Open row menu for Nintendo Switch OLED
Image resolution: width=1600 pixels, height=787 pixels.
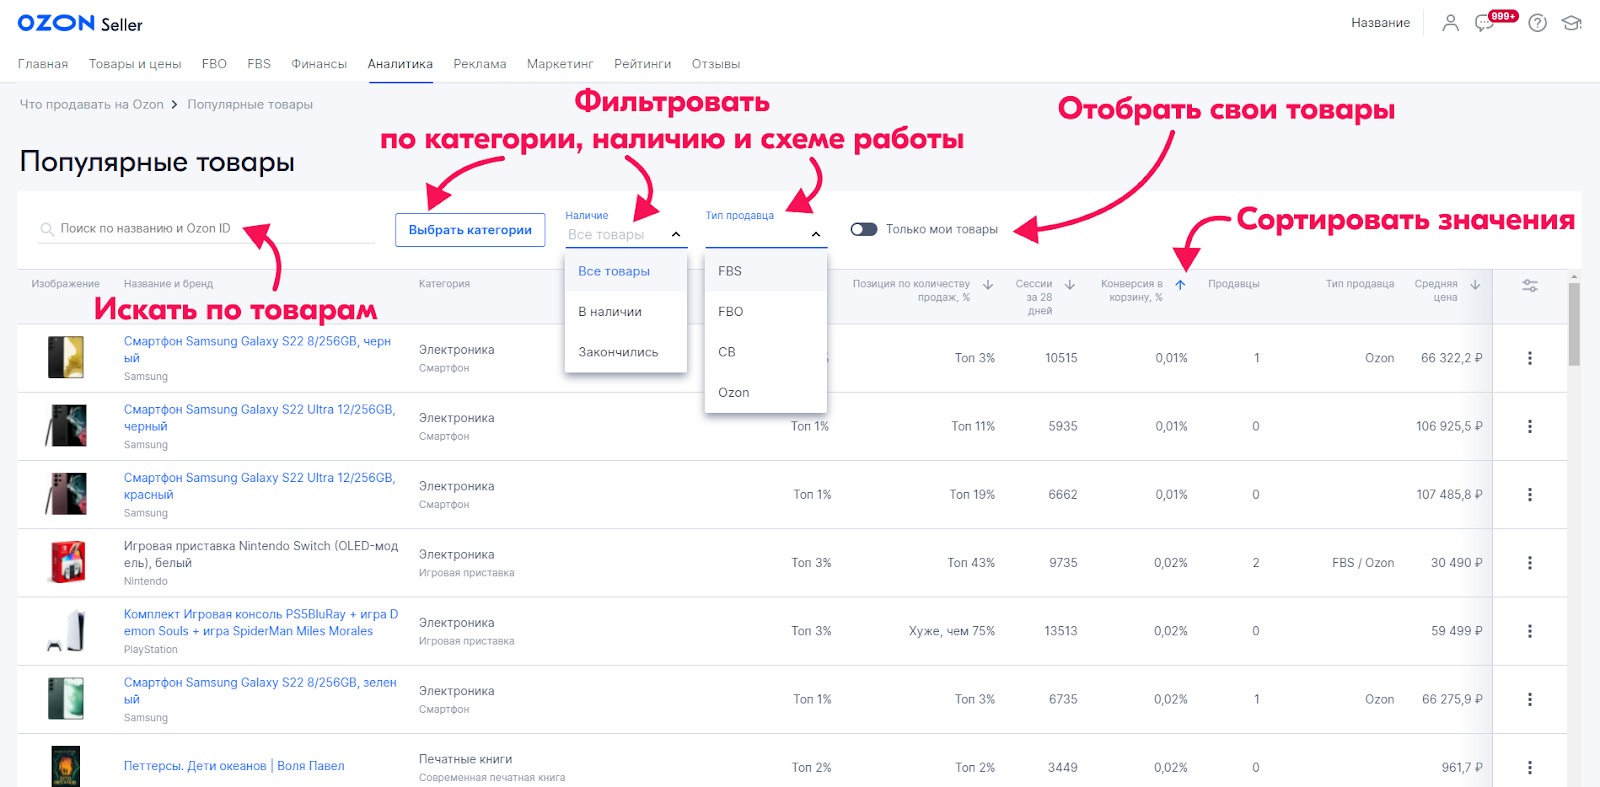(x=1529, y=563)
